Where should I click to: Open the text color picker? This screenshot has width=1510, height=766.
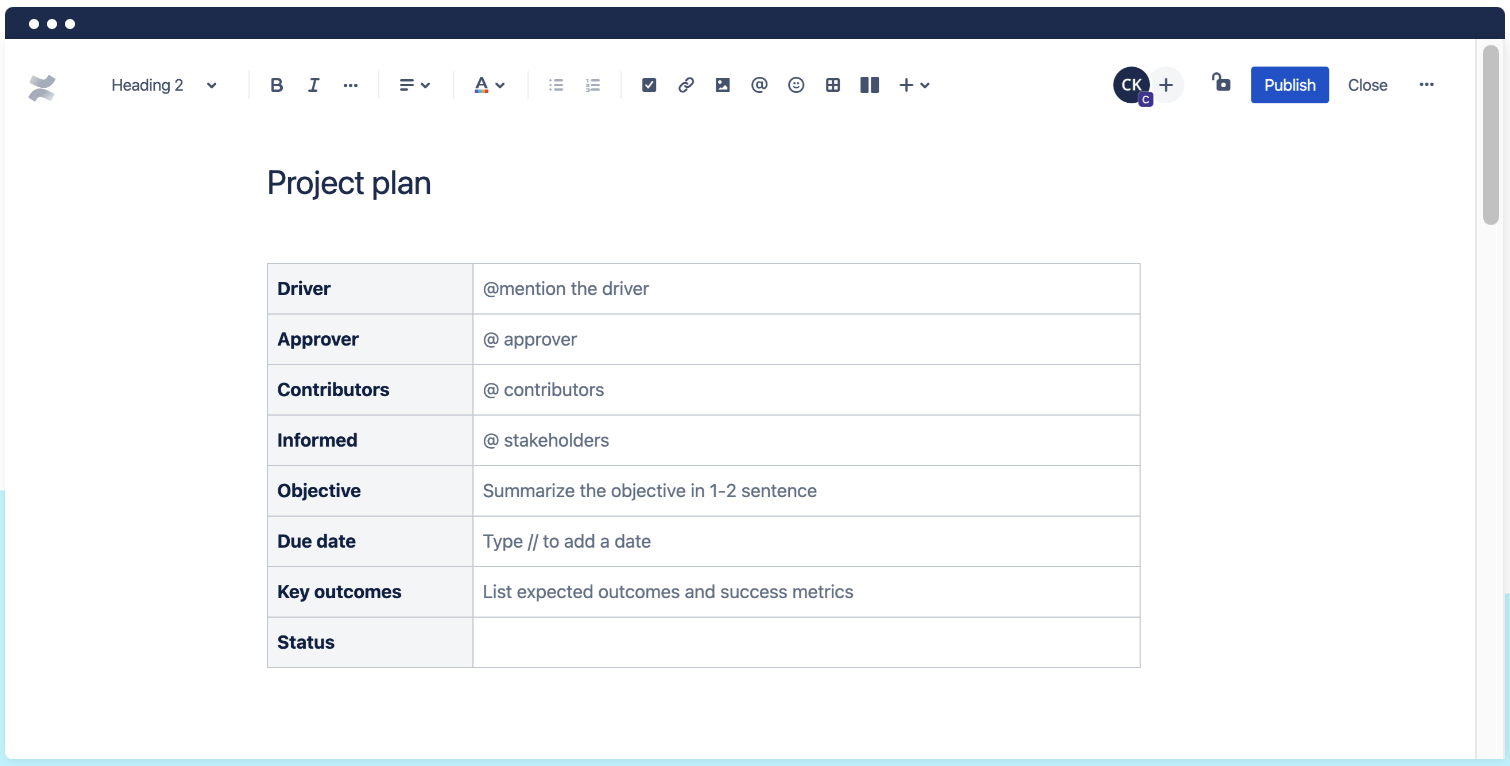point(489,85)
